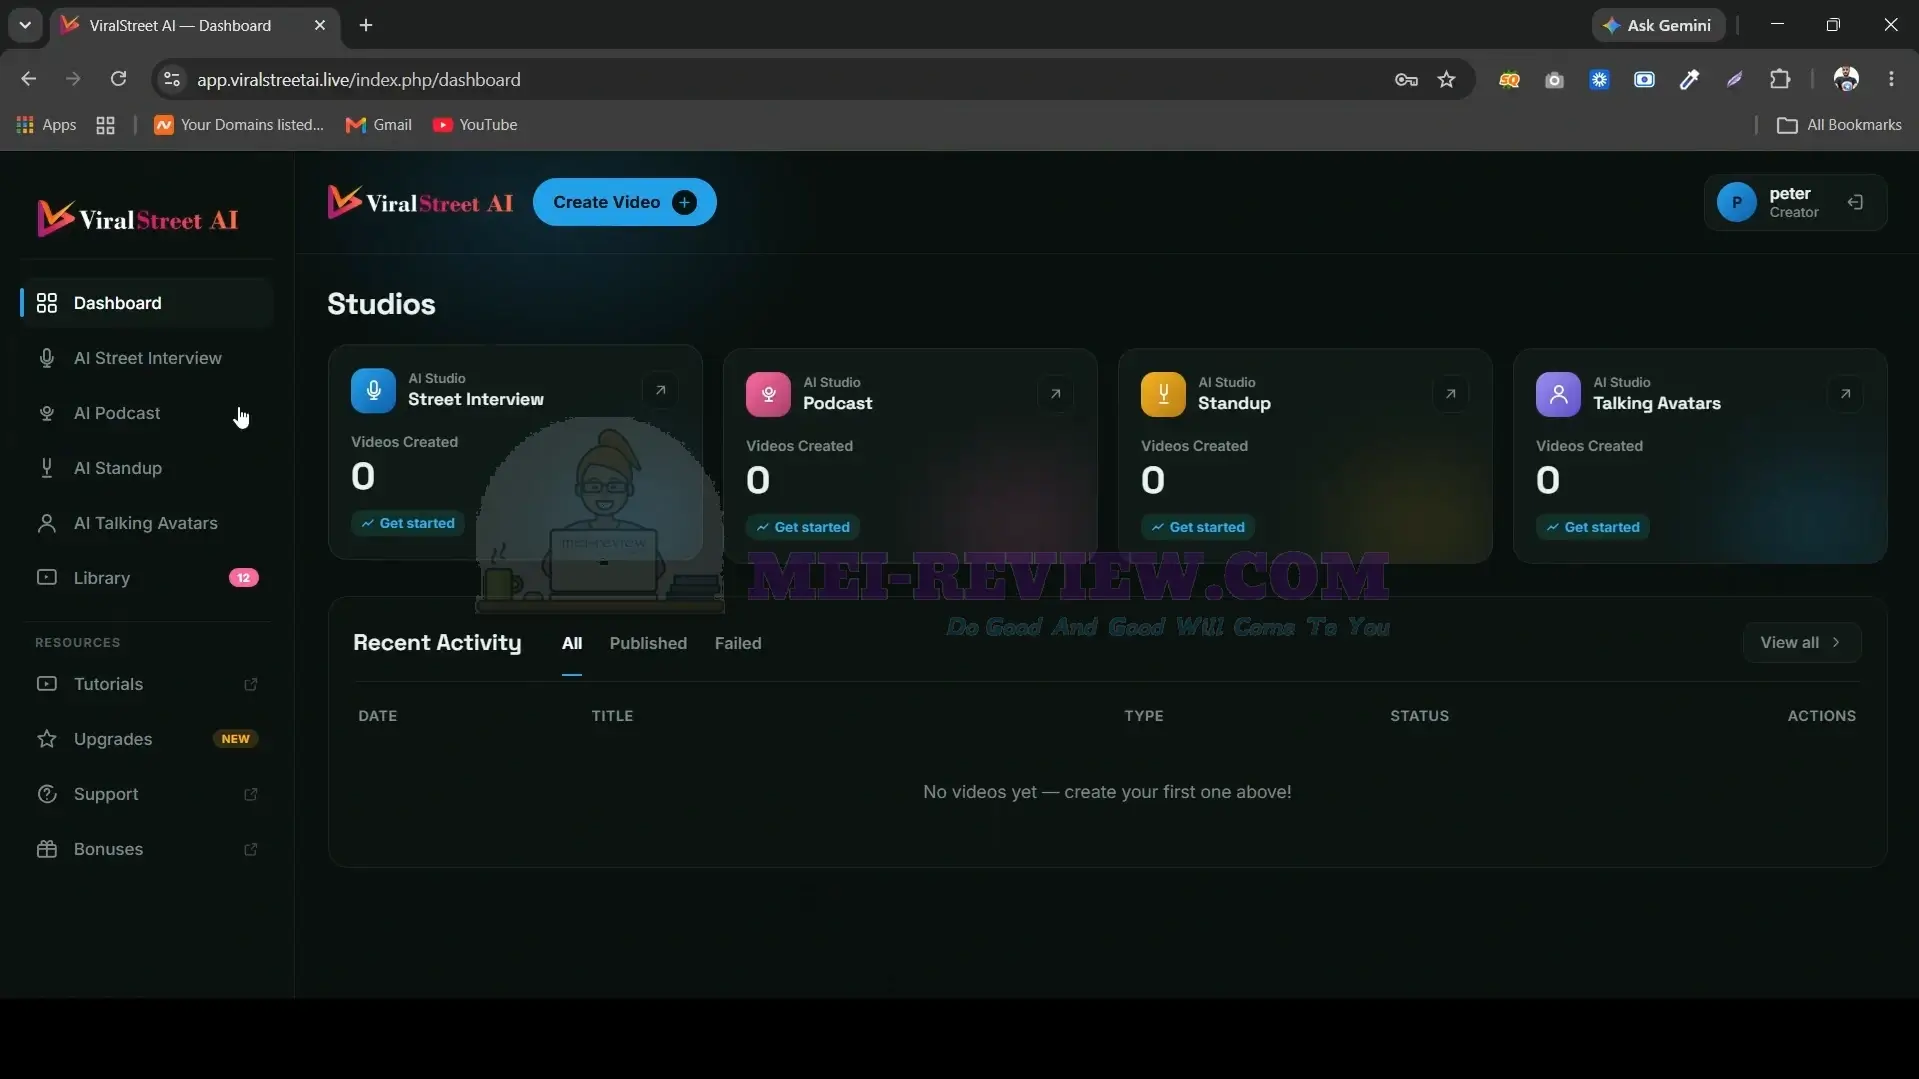The height and width of the screenshot is (1079, 1919).
Task: Open Upgrades in sidebar
Action: point(147,739)
